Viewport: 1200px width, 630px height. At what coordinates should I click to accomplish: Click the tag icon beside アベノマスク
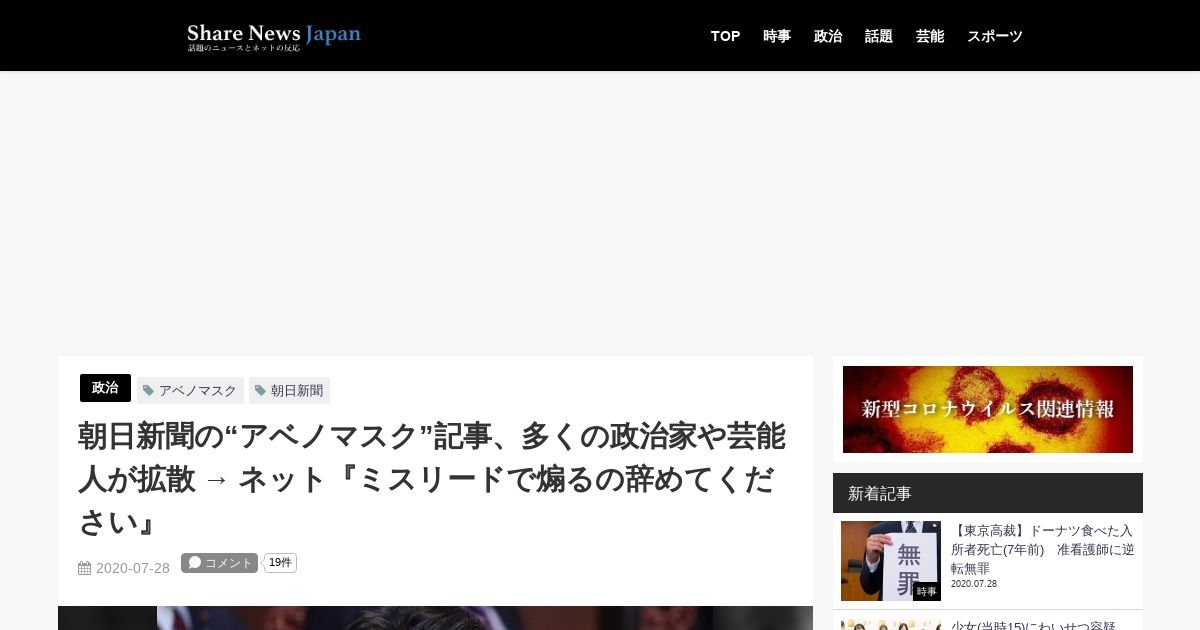pyautogui.click(x=149, y=391)
